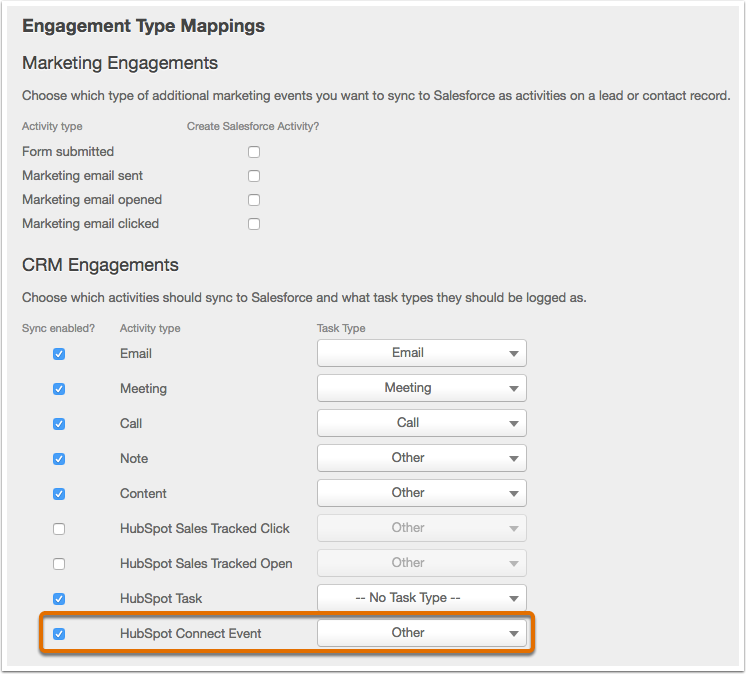
Task: Click the Form submitted label
Action: (68, 152)
